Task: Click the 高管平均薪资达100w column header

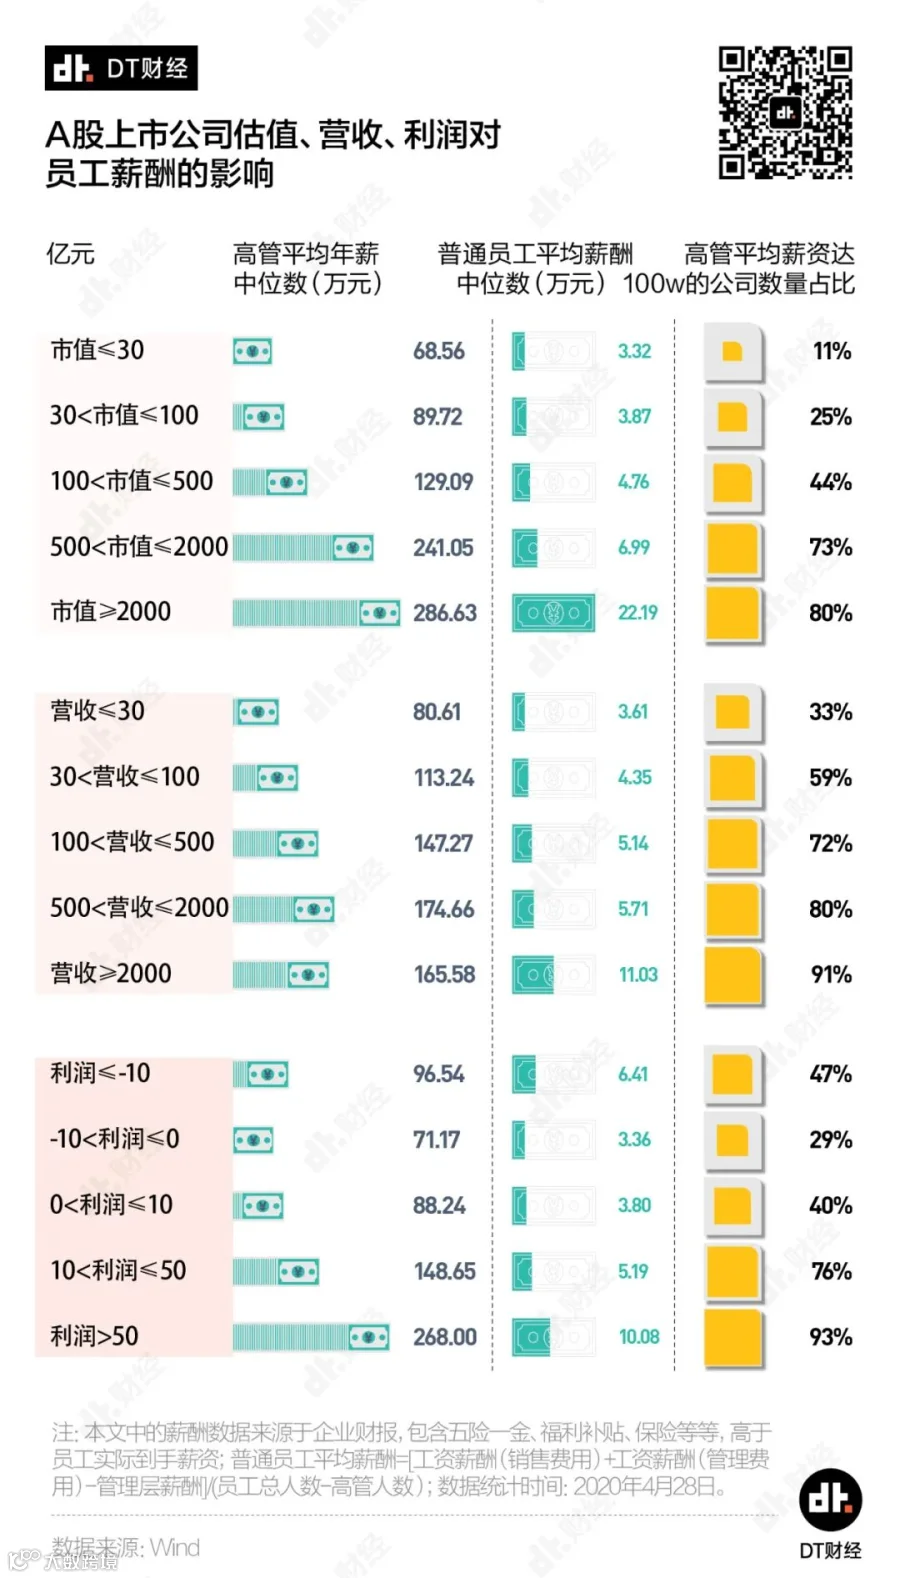Action: [739, 269]
